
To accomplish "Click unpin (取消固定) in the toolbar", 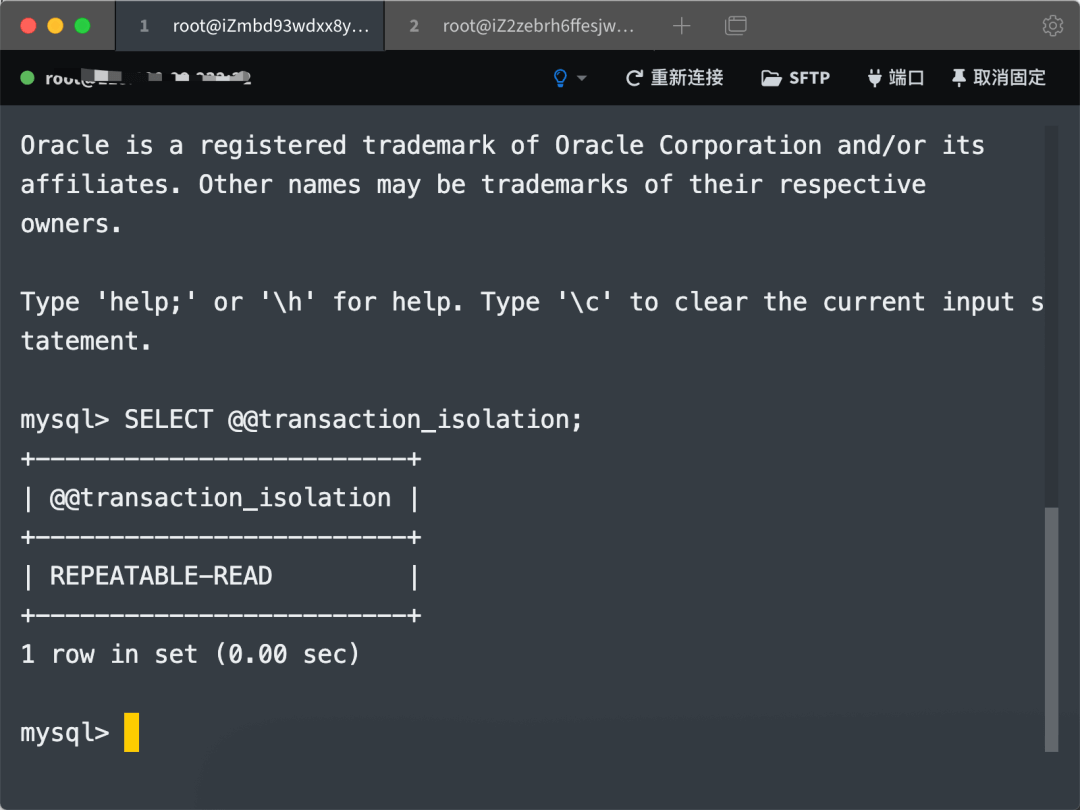I will [x=998, y=78].
